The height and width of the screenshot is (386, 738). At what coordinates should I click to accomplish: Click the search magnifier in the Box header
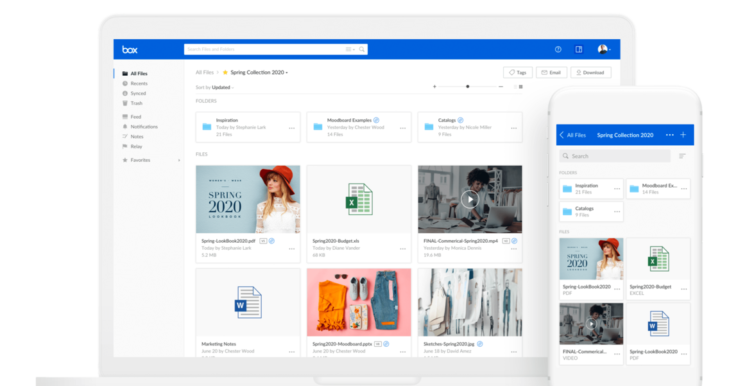point(361,49)
